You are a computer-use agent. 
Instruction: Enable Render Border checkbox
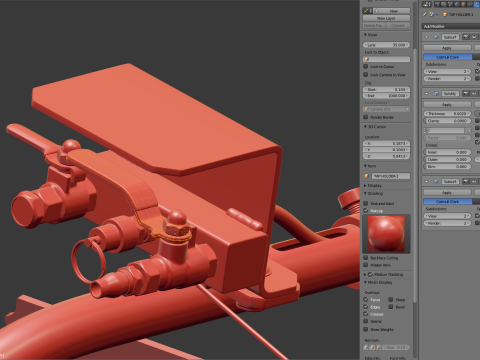[366, 117]
